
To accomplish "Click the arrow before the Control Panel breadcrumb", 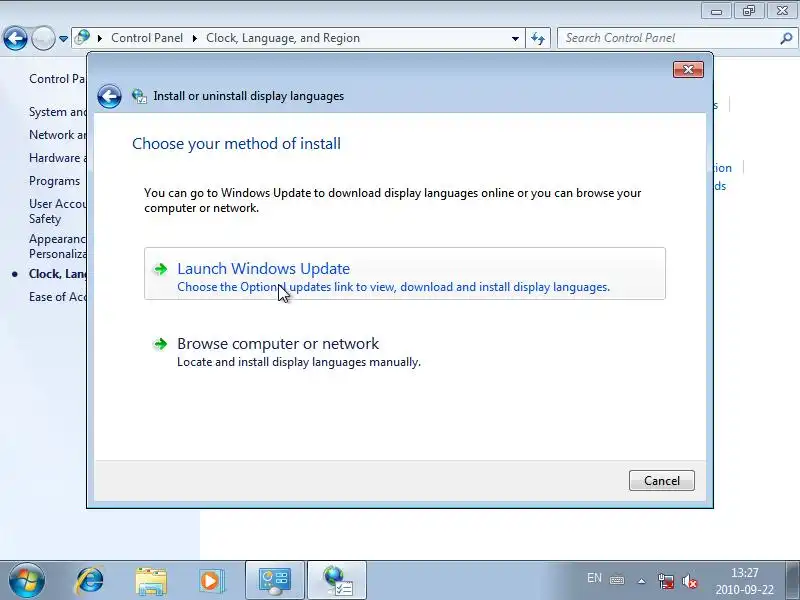I will click(100, 38).
